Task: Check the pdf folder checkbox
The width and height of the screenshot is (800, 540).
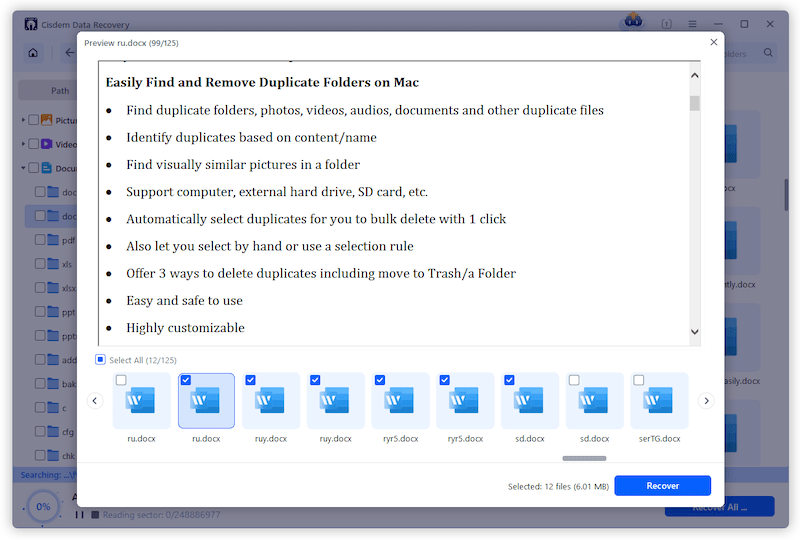Action: click(40, 240)
